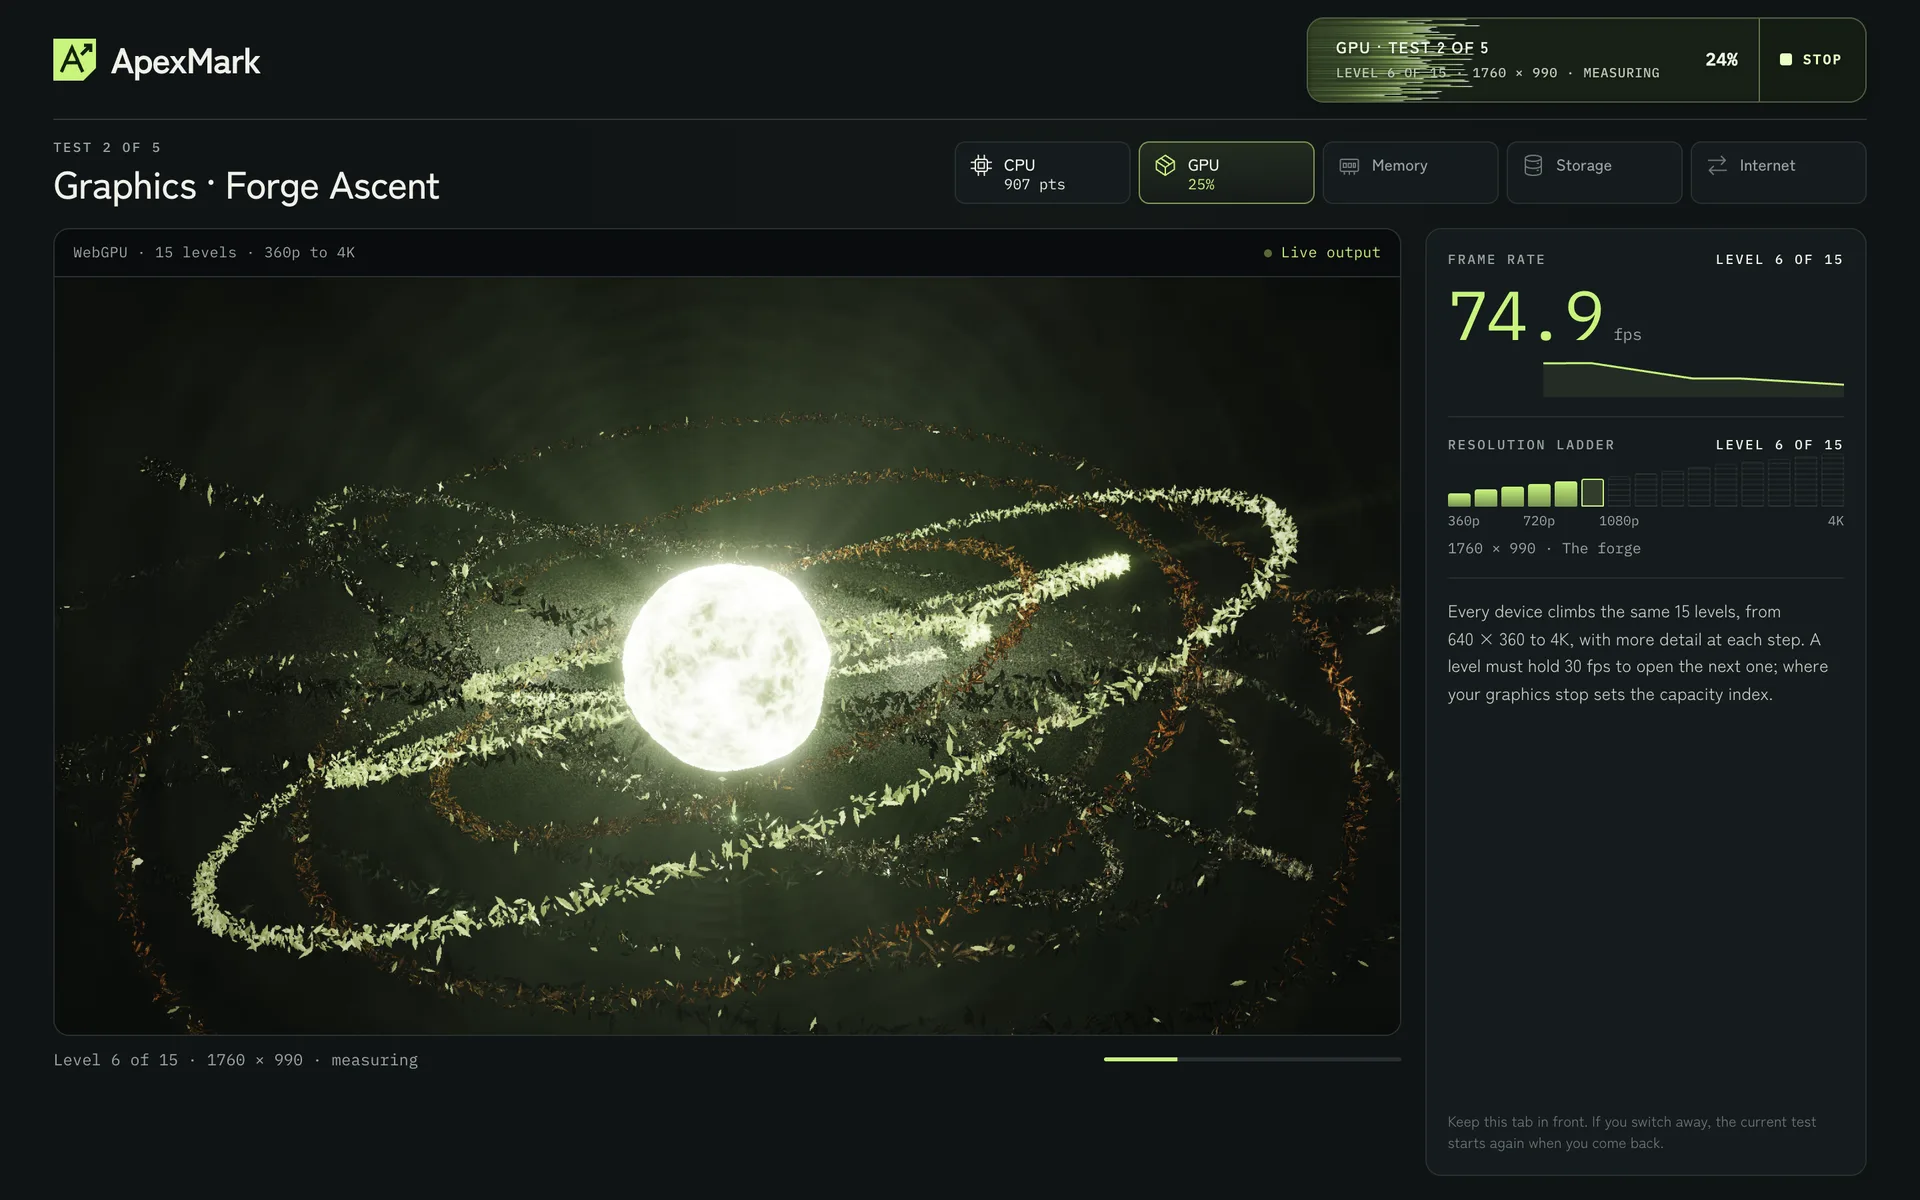Click the FRAME RATE label
The height and width of the screenshot is (1200, 1920).
pos(1496,260)
